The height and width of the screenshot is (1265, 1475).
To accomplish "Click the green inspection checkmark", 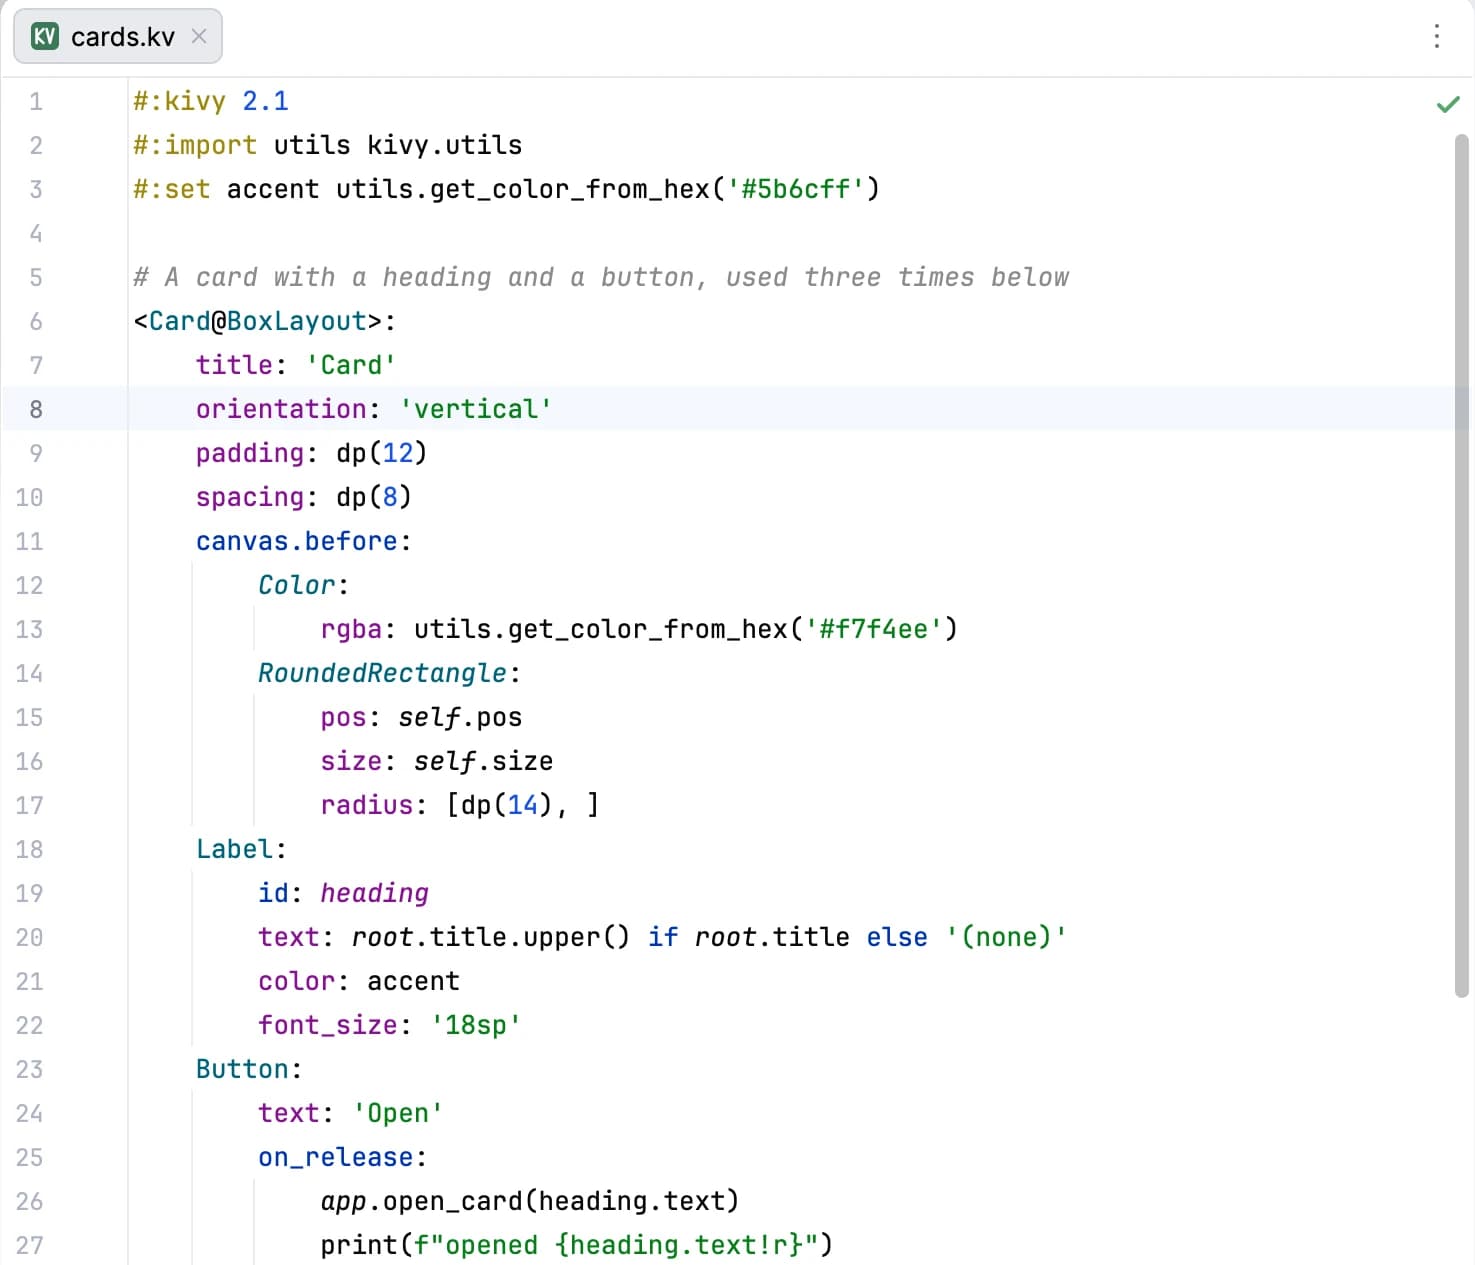I will pos(1447,104).
